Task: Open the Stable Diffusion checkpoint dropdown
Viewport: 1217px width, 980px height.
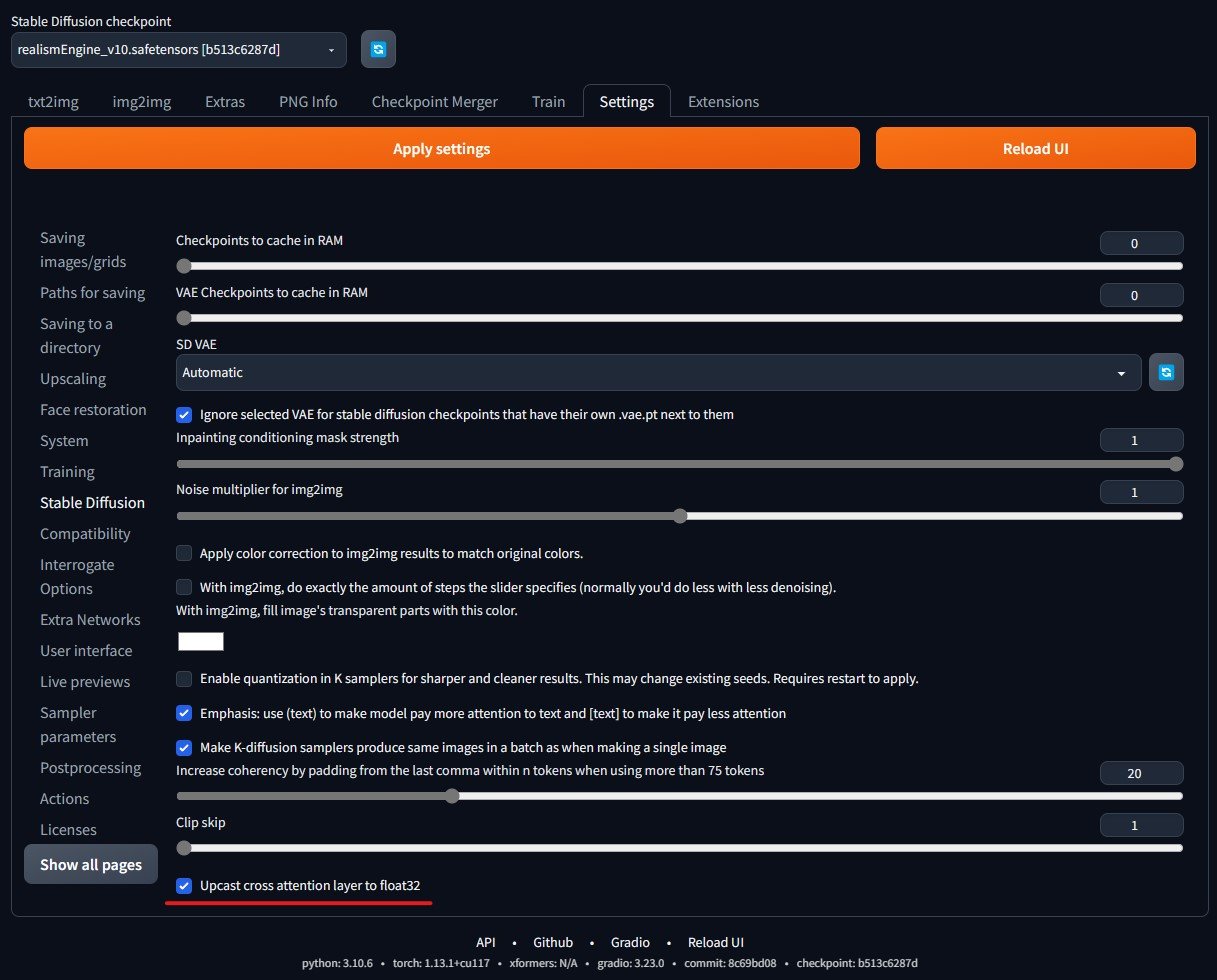Action: (x=178, y=50)
